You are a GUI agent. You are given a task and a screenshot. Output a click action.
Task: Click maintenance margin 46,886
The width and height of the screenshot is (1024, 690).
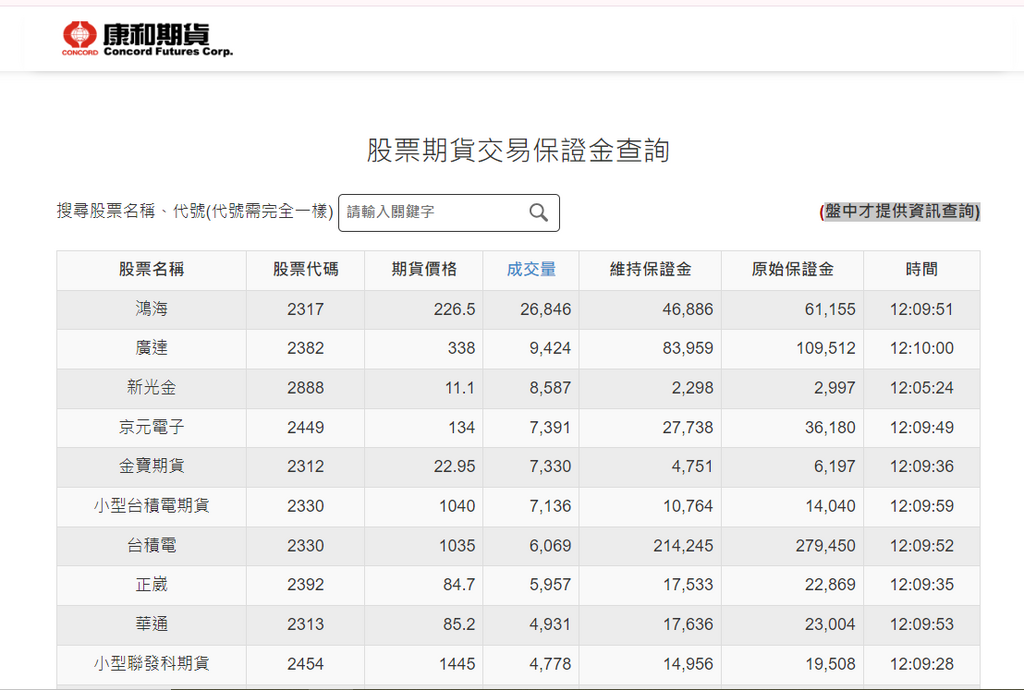click(688, 309)
